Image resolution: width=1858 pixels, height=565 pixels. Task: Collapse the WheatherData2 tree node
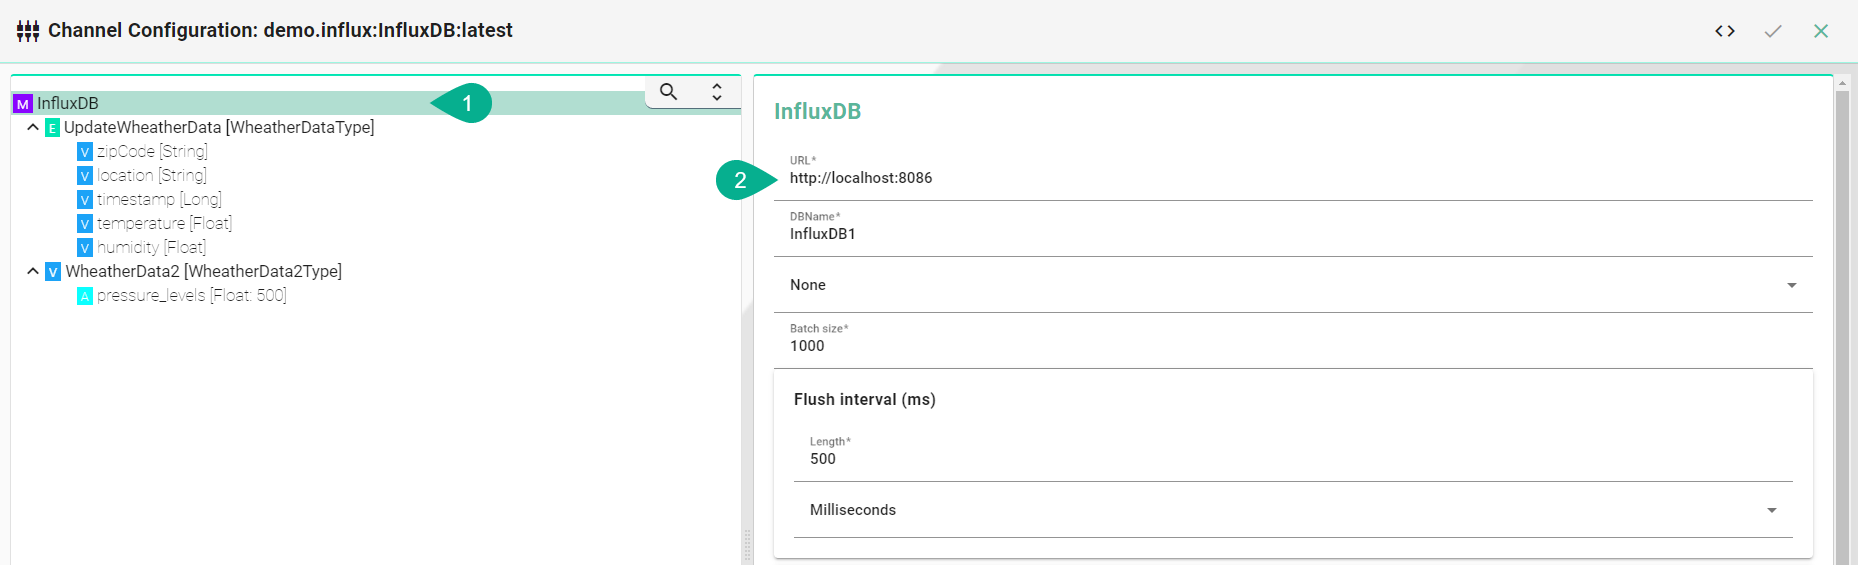[x=33, y=272]
